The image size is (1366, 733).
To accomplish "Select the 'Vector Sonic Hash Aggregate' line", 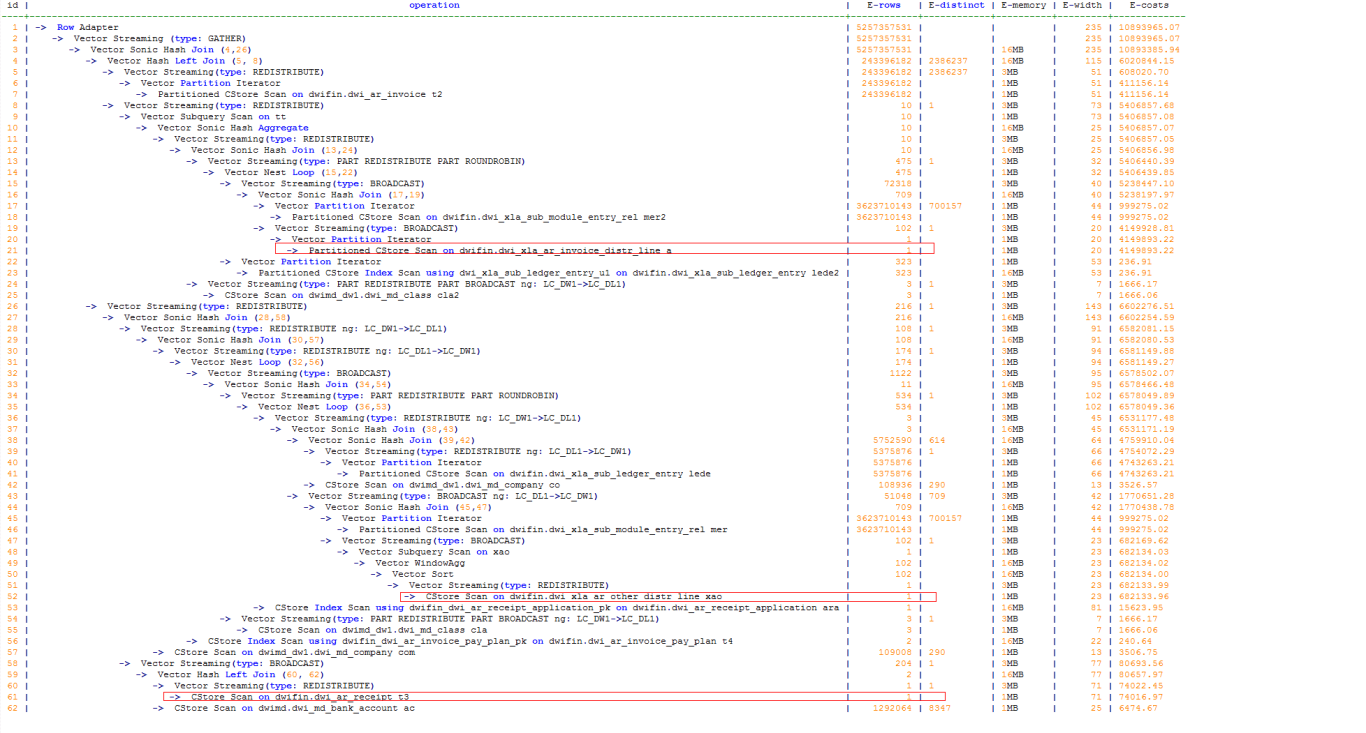I will click(x=232, y=128).
